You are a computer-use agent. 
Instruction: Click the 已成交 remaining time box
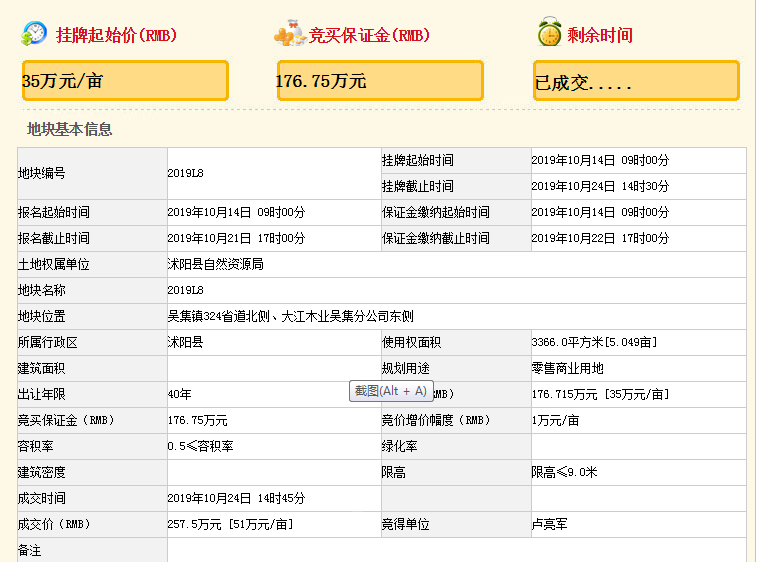coord(636,81)
